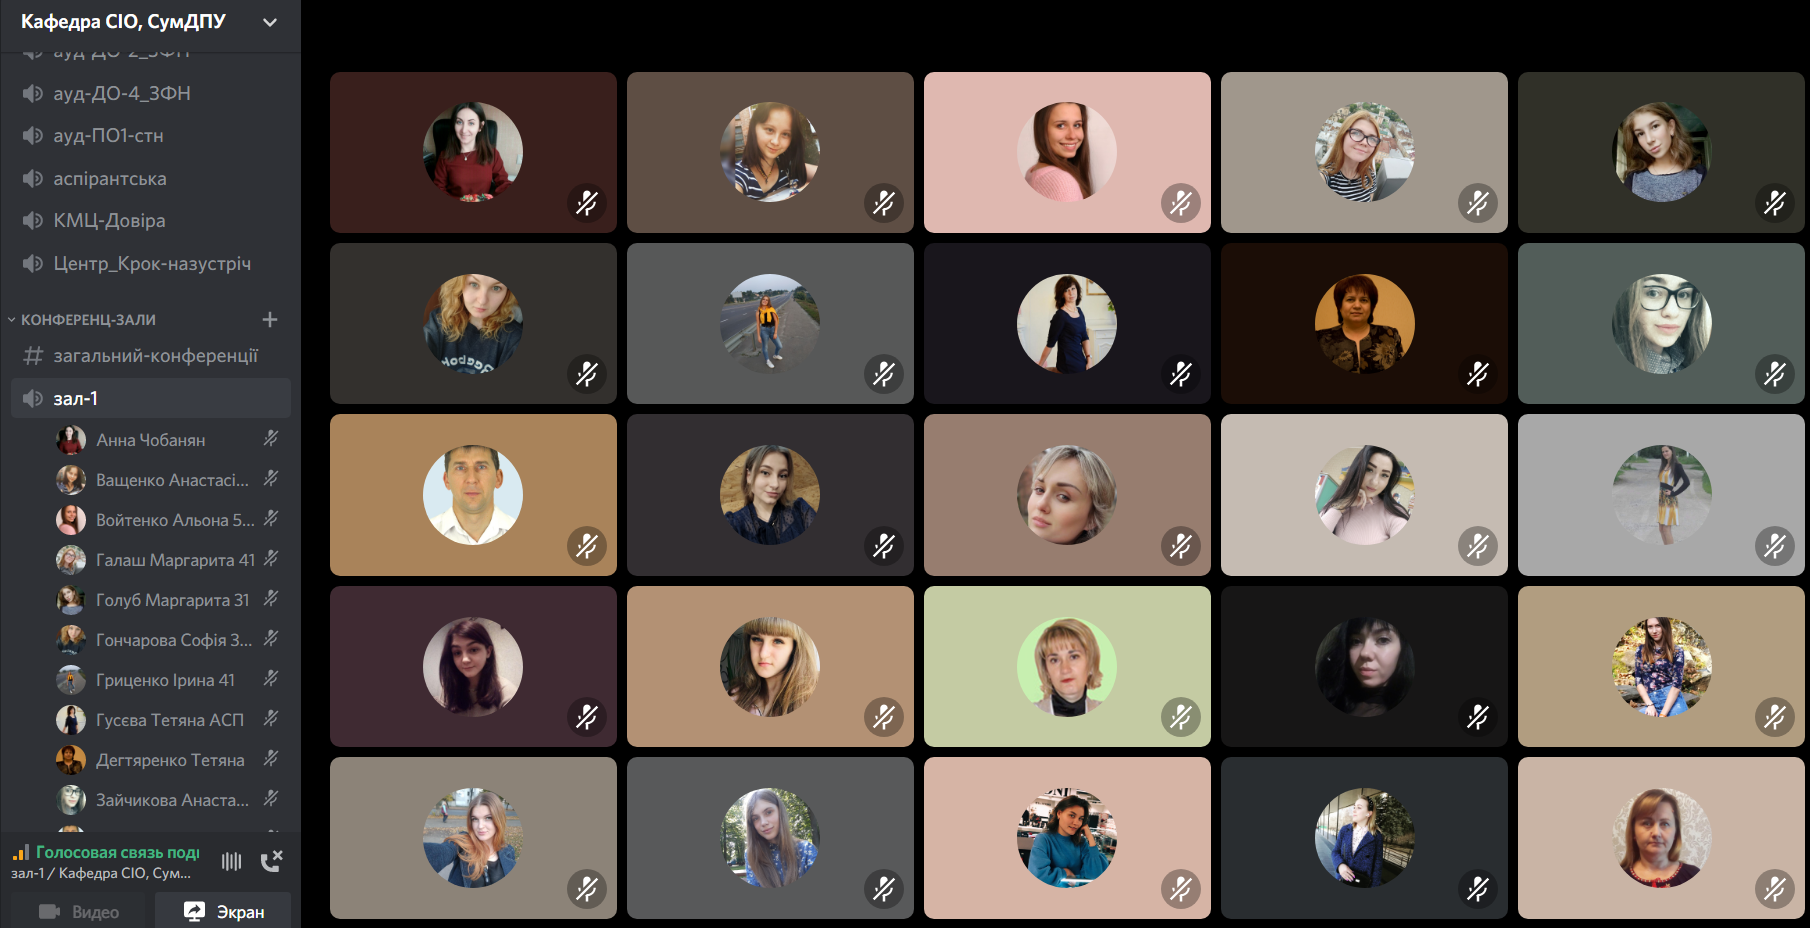
Task: Click muted mic icon beside Анна Чобанян
Action: point(270,439)
